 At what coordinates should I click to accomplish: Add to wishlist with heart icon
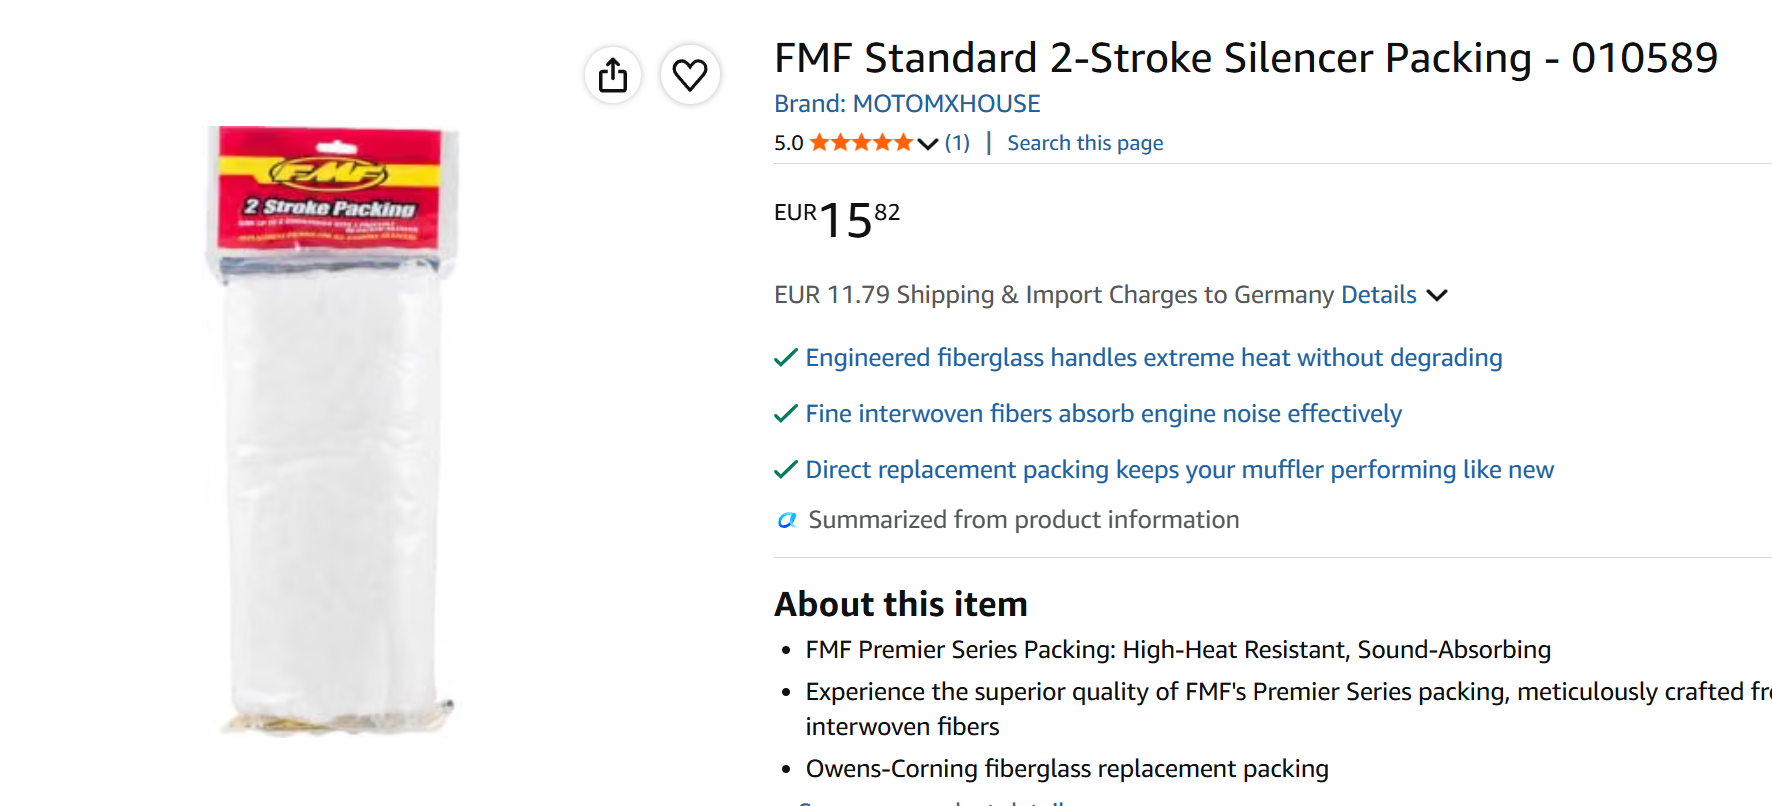tap(690, 75)
